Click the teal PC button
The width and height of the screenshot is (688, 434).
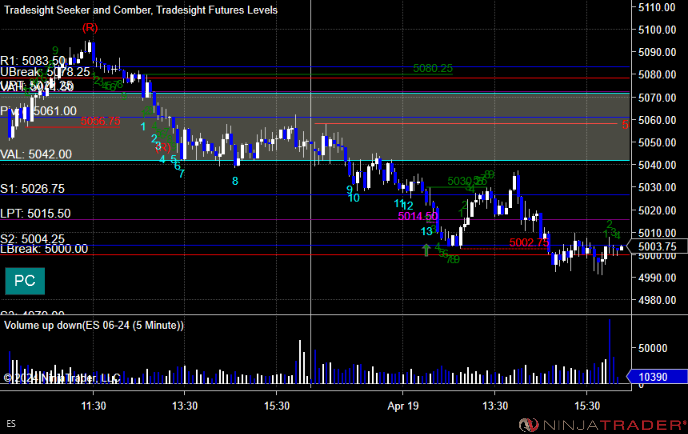pyautogui.click(x=25, y=281)
